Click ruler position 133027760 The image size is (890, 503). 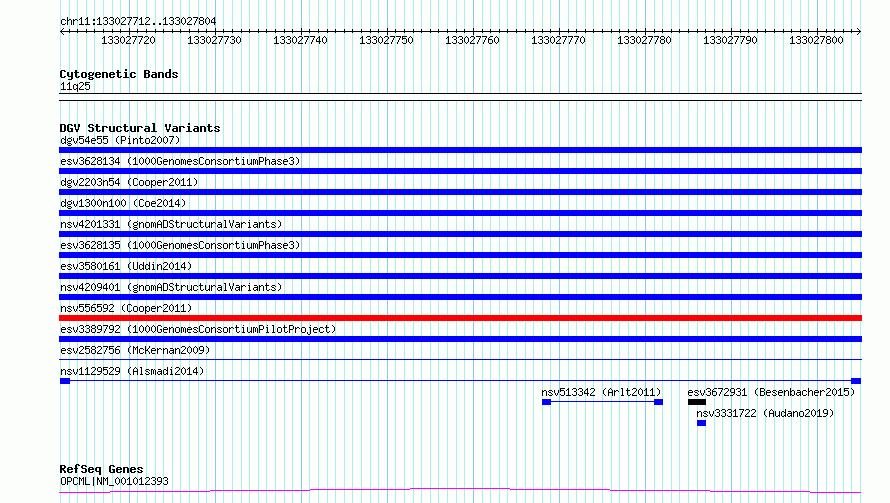472,40
